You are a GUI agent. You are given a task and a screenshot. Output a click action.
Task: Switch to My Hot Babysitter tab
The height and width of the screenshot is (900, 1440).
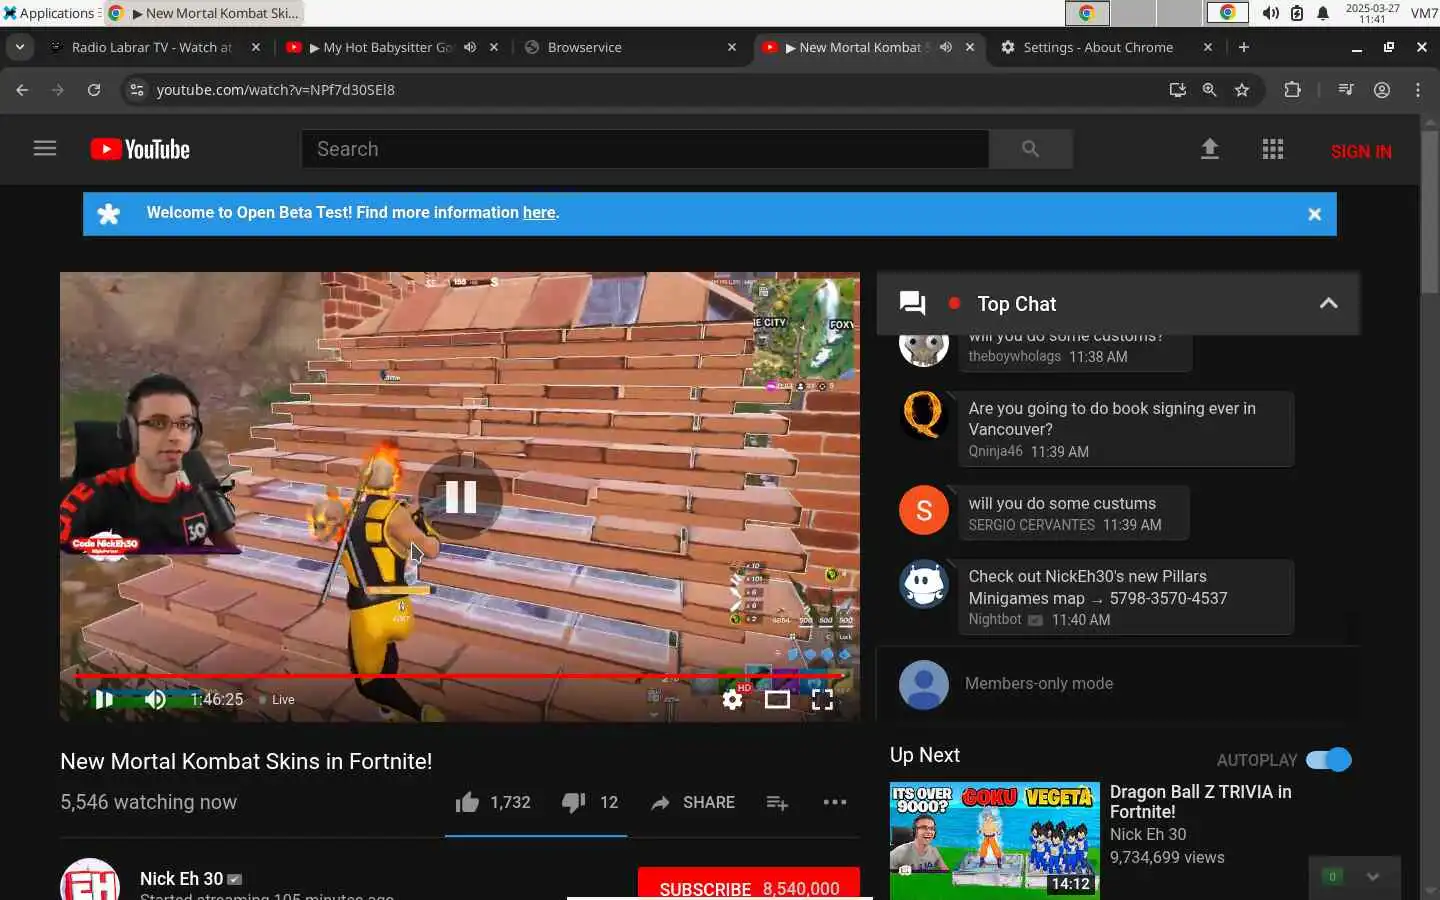[382, 47]
